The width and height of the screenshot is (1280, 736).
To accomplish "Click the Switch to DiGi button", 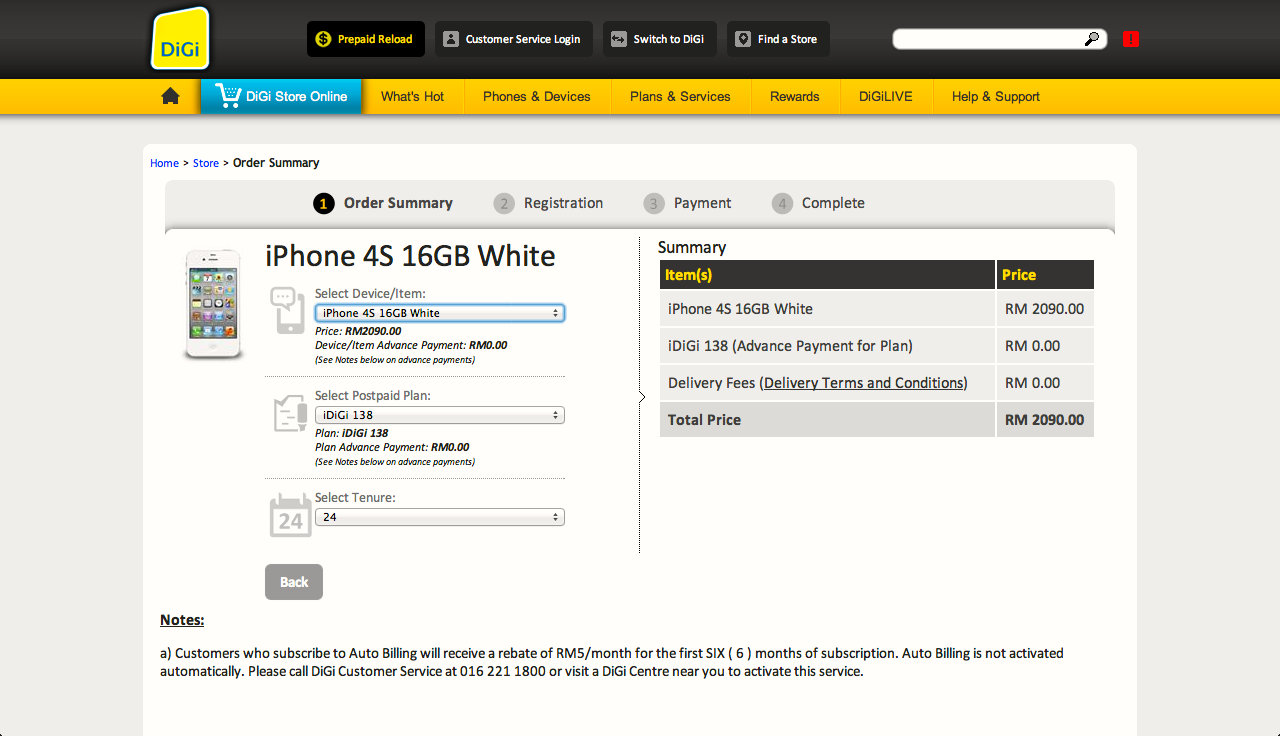I will (660, 39).
